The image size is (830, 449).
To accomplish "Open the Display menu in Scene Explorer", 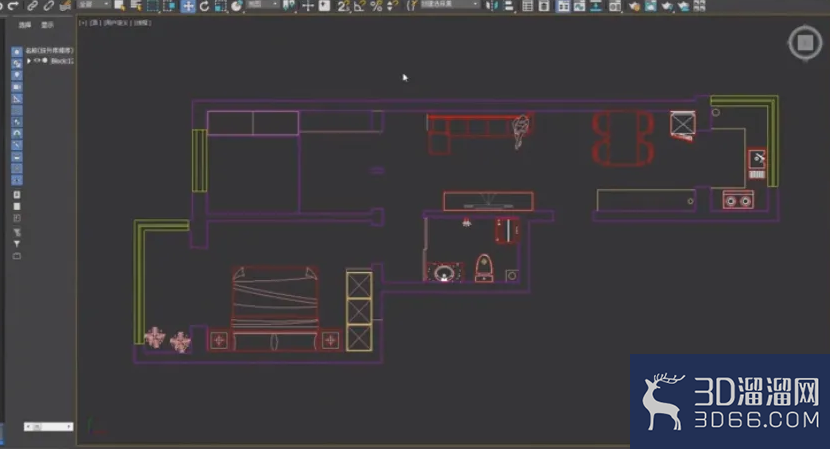I will pyautogui.click(x=48, y=25).
